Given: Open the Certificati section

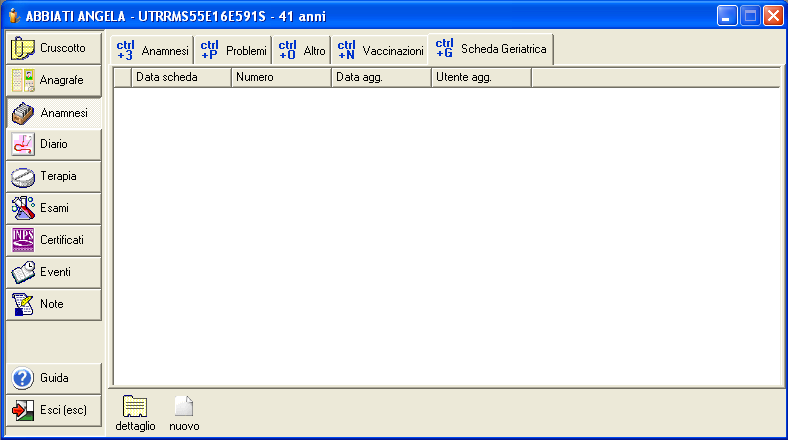Looking at the screenshot, I should (54, 240).
